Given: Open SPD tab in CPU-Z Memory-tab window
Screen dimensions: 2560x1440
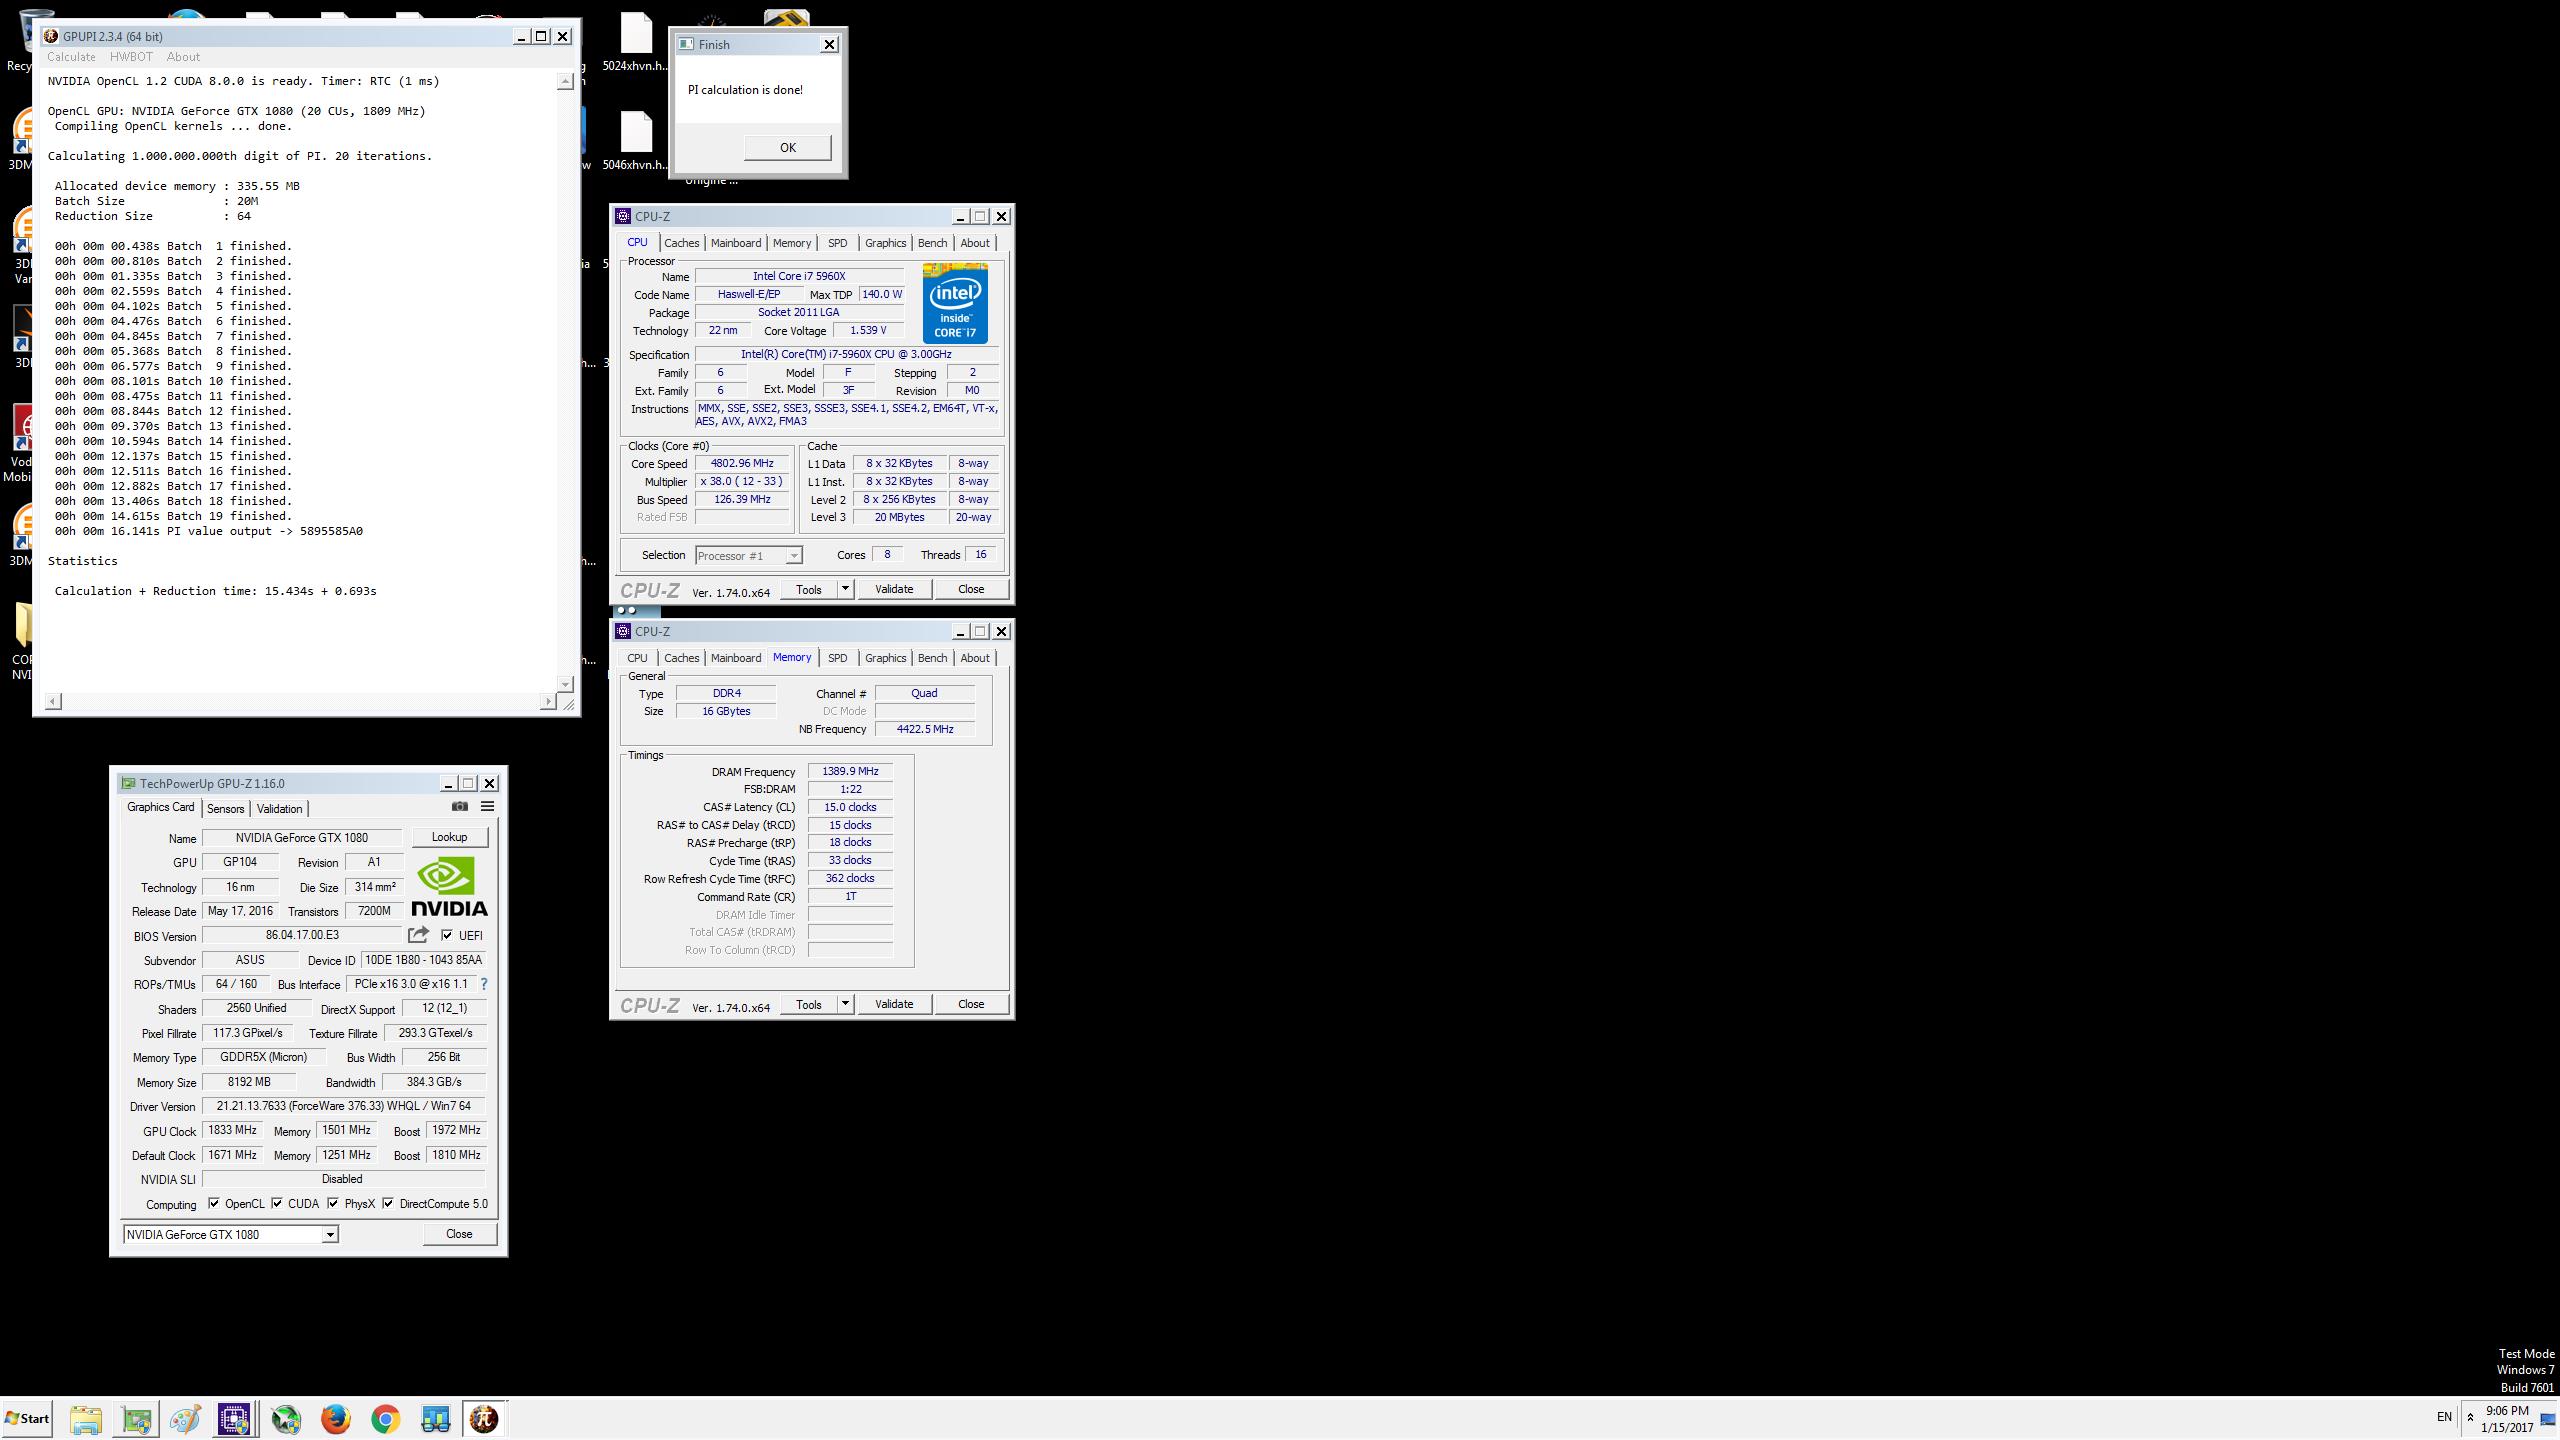Looking at the screenshot, I should [x=838, y=658].
